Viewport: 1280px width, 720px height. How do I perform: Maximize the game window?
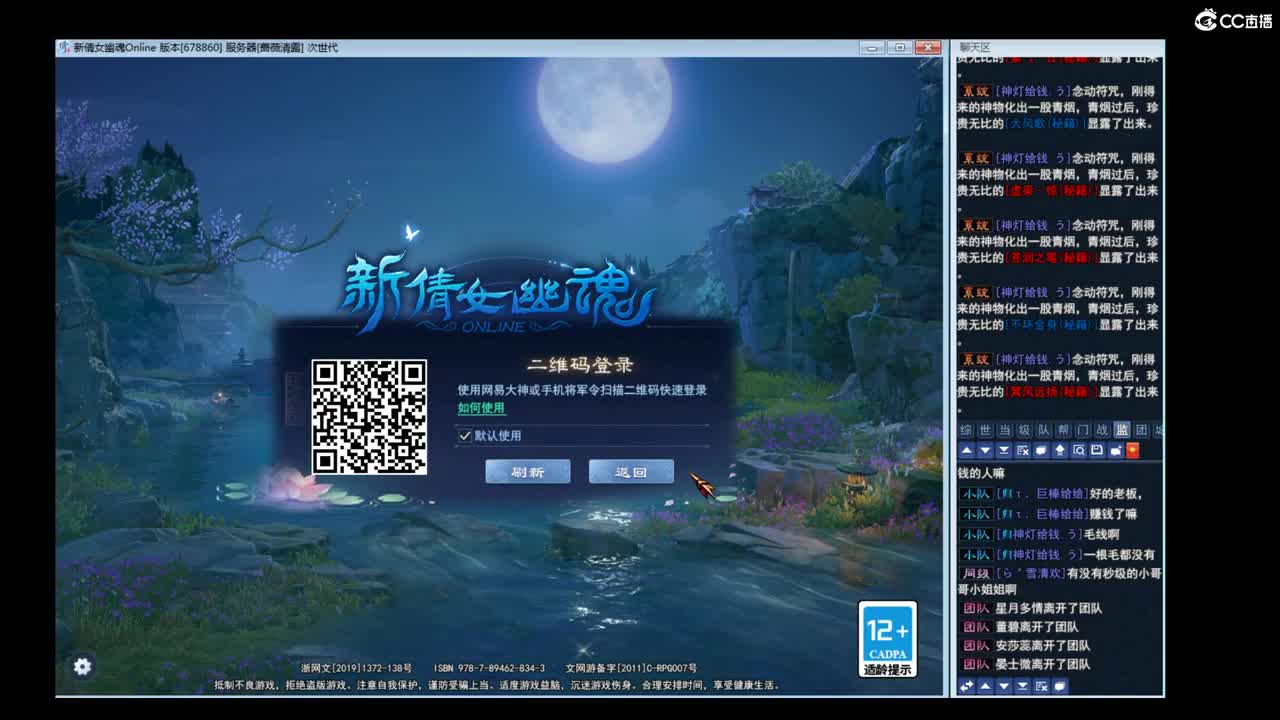899,47
